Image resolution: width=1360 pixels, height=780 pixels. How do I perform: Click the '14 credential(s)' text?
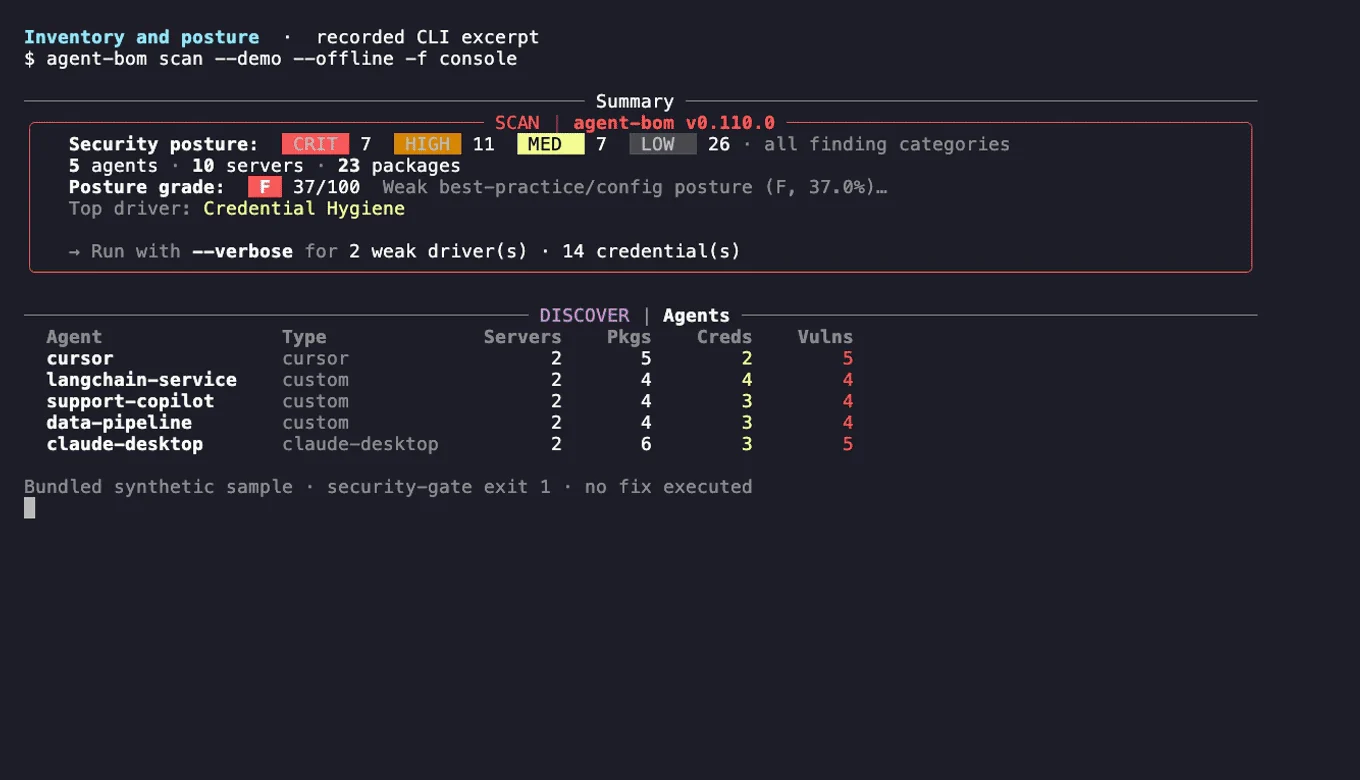(x=651, y=251)
